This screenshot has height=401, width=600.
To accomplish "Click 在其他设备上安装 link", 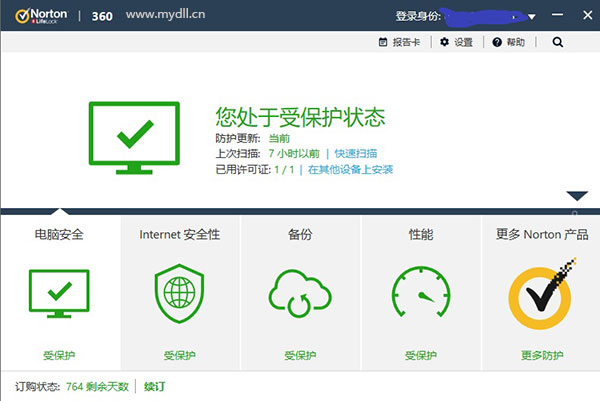I will [x=351, y=170].
